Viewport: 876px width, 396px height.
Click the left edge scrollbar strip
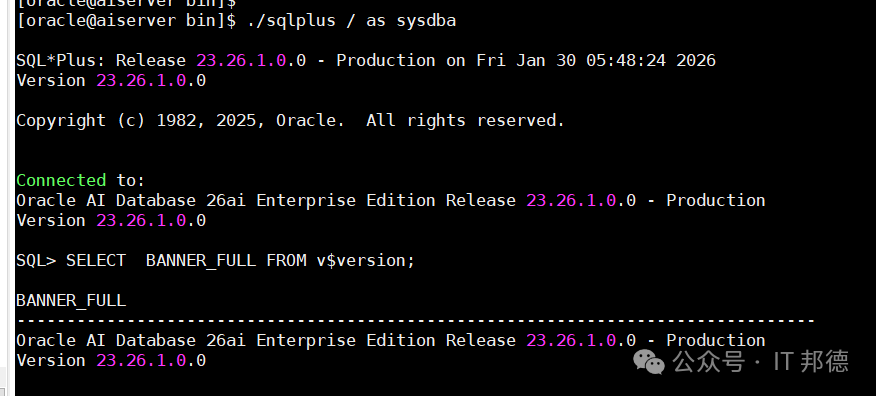click(x=6, y=198)
